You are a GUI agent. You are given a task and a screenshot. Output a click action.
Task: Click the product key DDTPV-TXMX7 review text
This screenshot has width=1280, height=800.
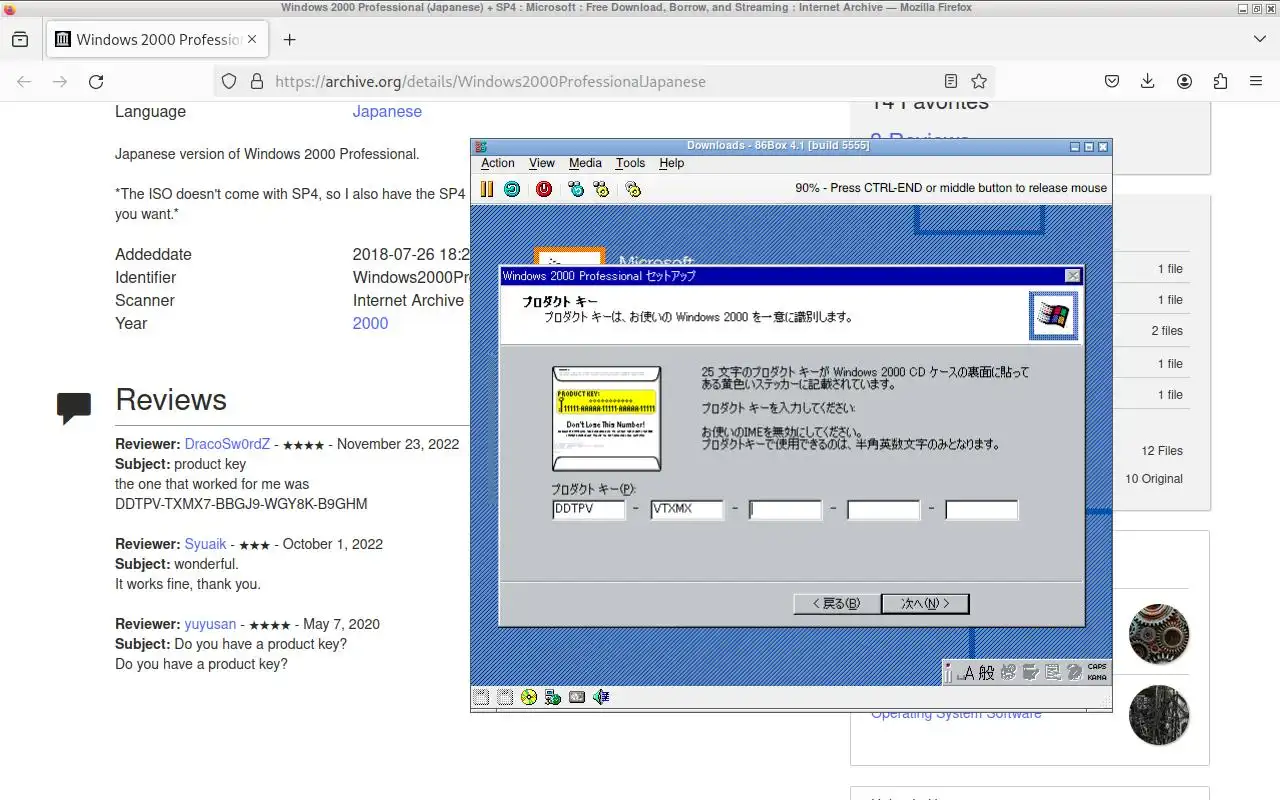241,504
